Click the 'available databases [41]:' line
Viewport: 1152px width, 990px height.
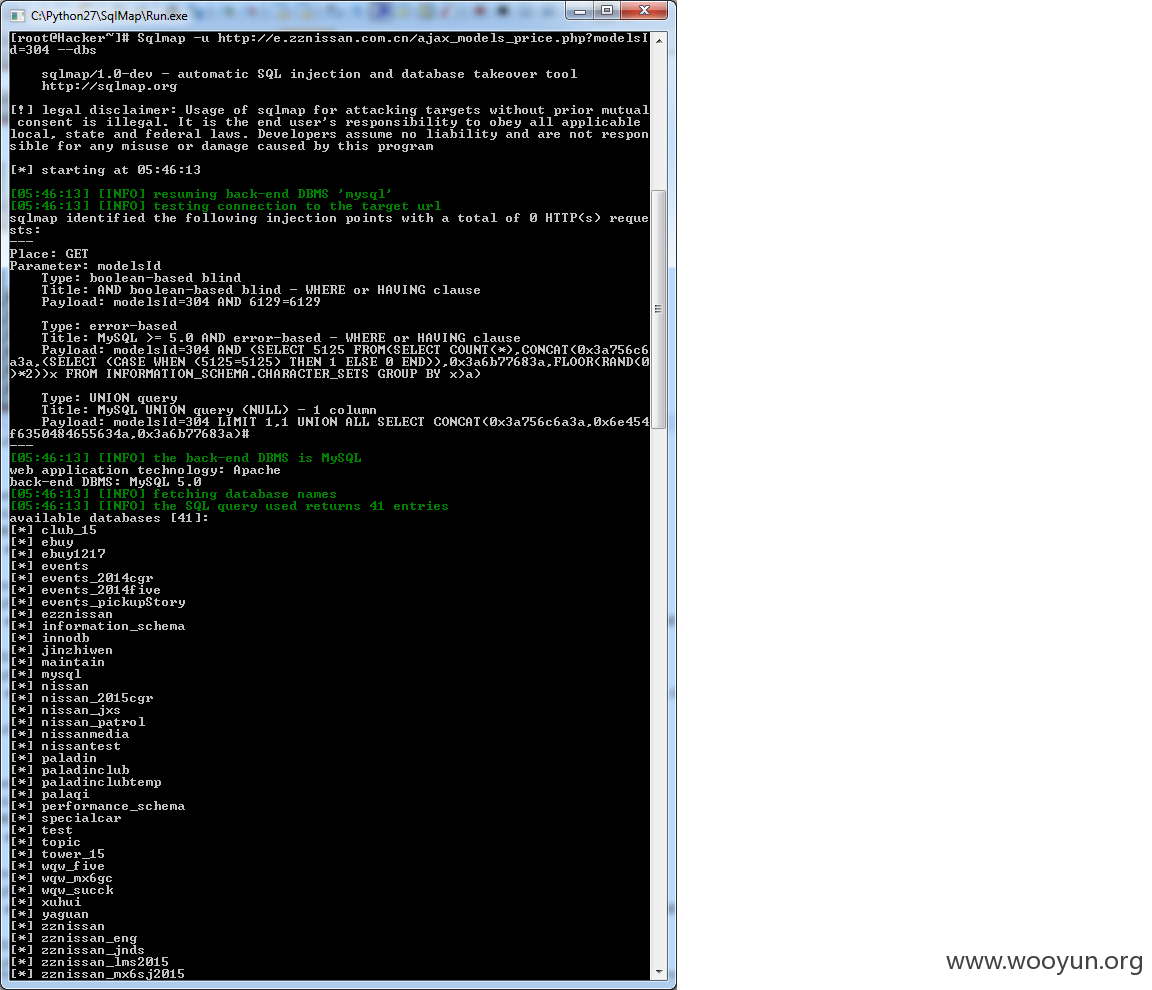tap(109, 518)
